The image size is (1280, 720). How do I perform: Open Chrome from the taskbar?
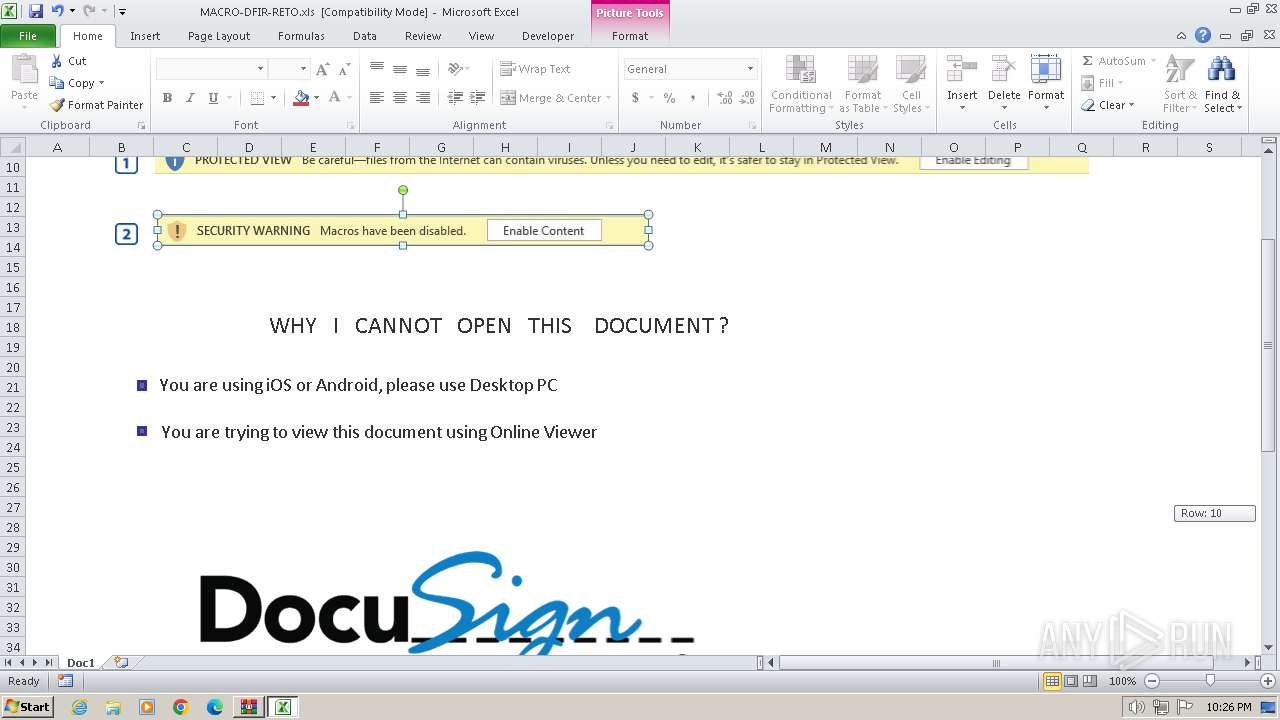tap(181, 707)
